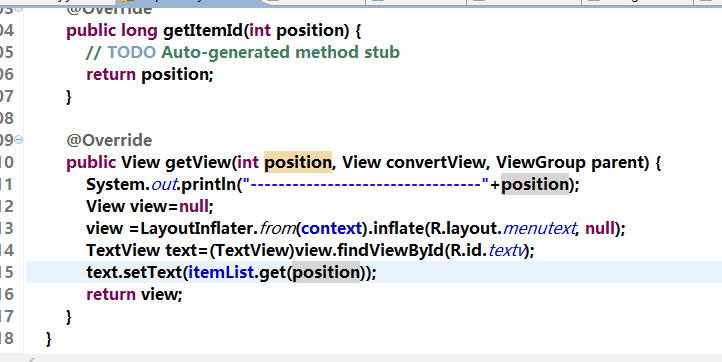The height and width of the screenshot is (362, 722).
Task: Select the itemList field in setText
Action: point(221,273)
